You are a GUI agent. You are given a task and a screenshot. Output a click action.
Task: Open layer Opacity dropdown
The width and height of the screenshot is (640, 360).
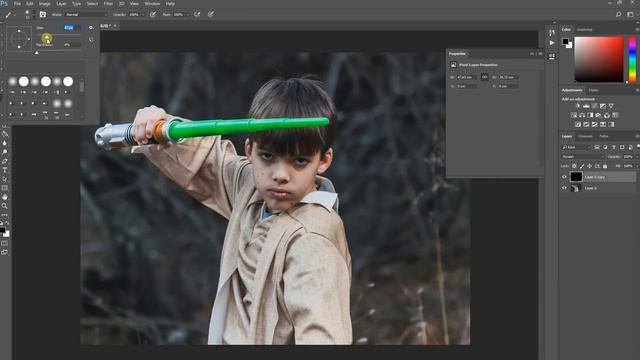click(x=636, y=157)
